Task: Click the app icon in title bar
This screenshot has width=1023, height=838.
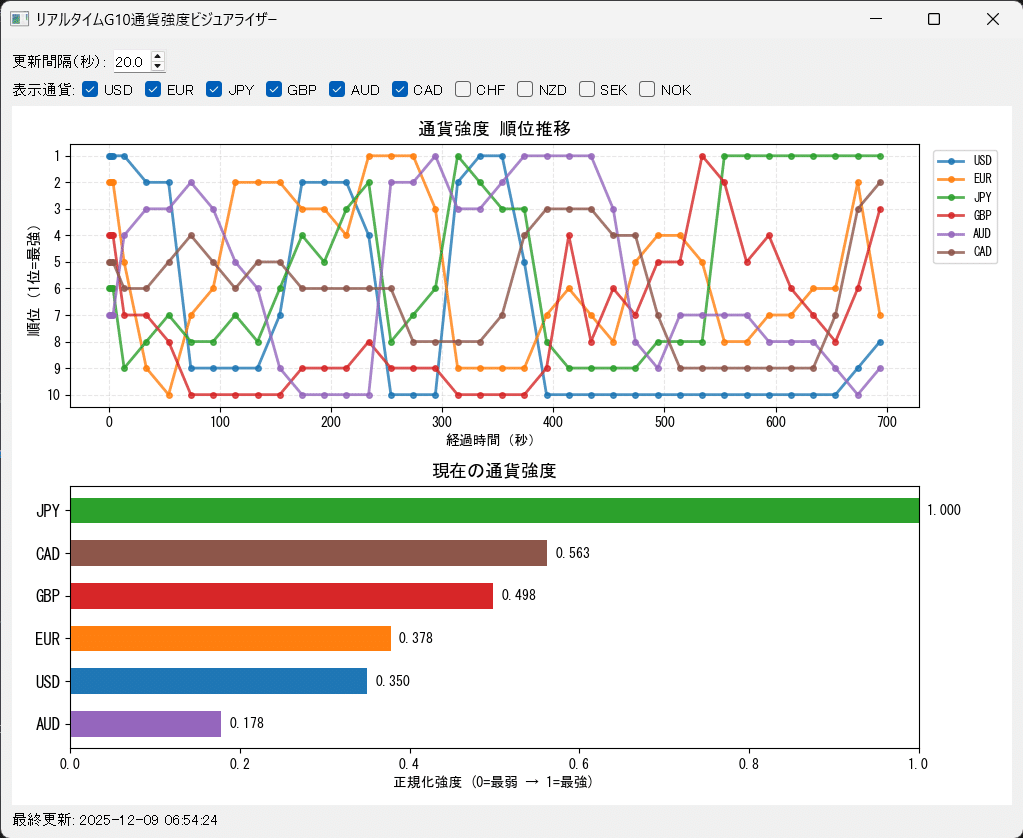Action: tap(19, 19)
